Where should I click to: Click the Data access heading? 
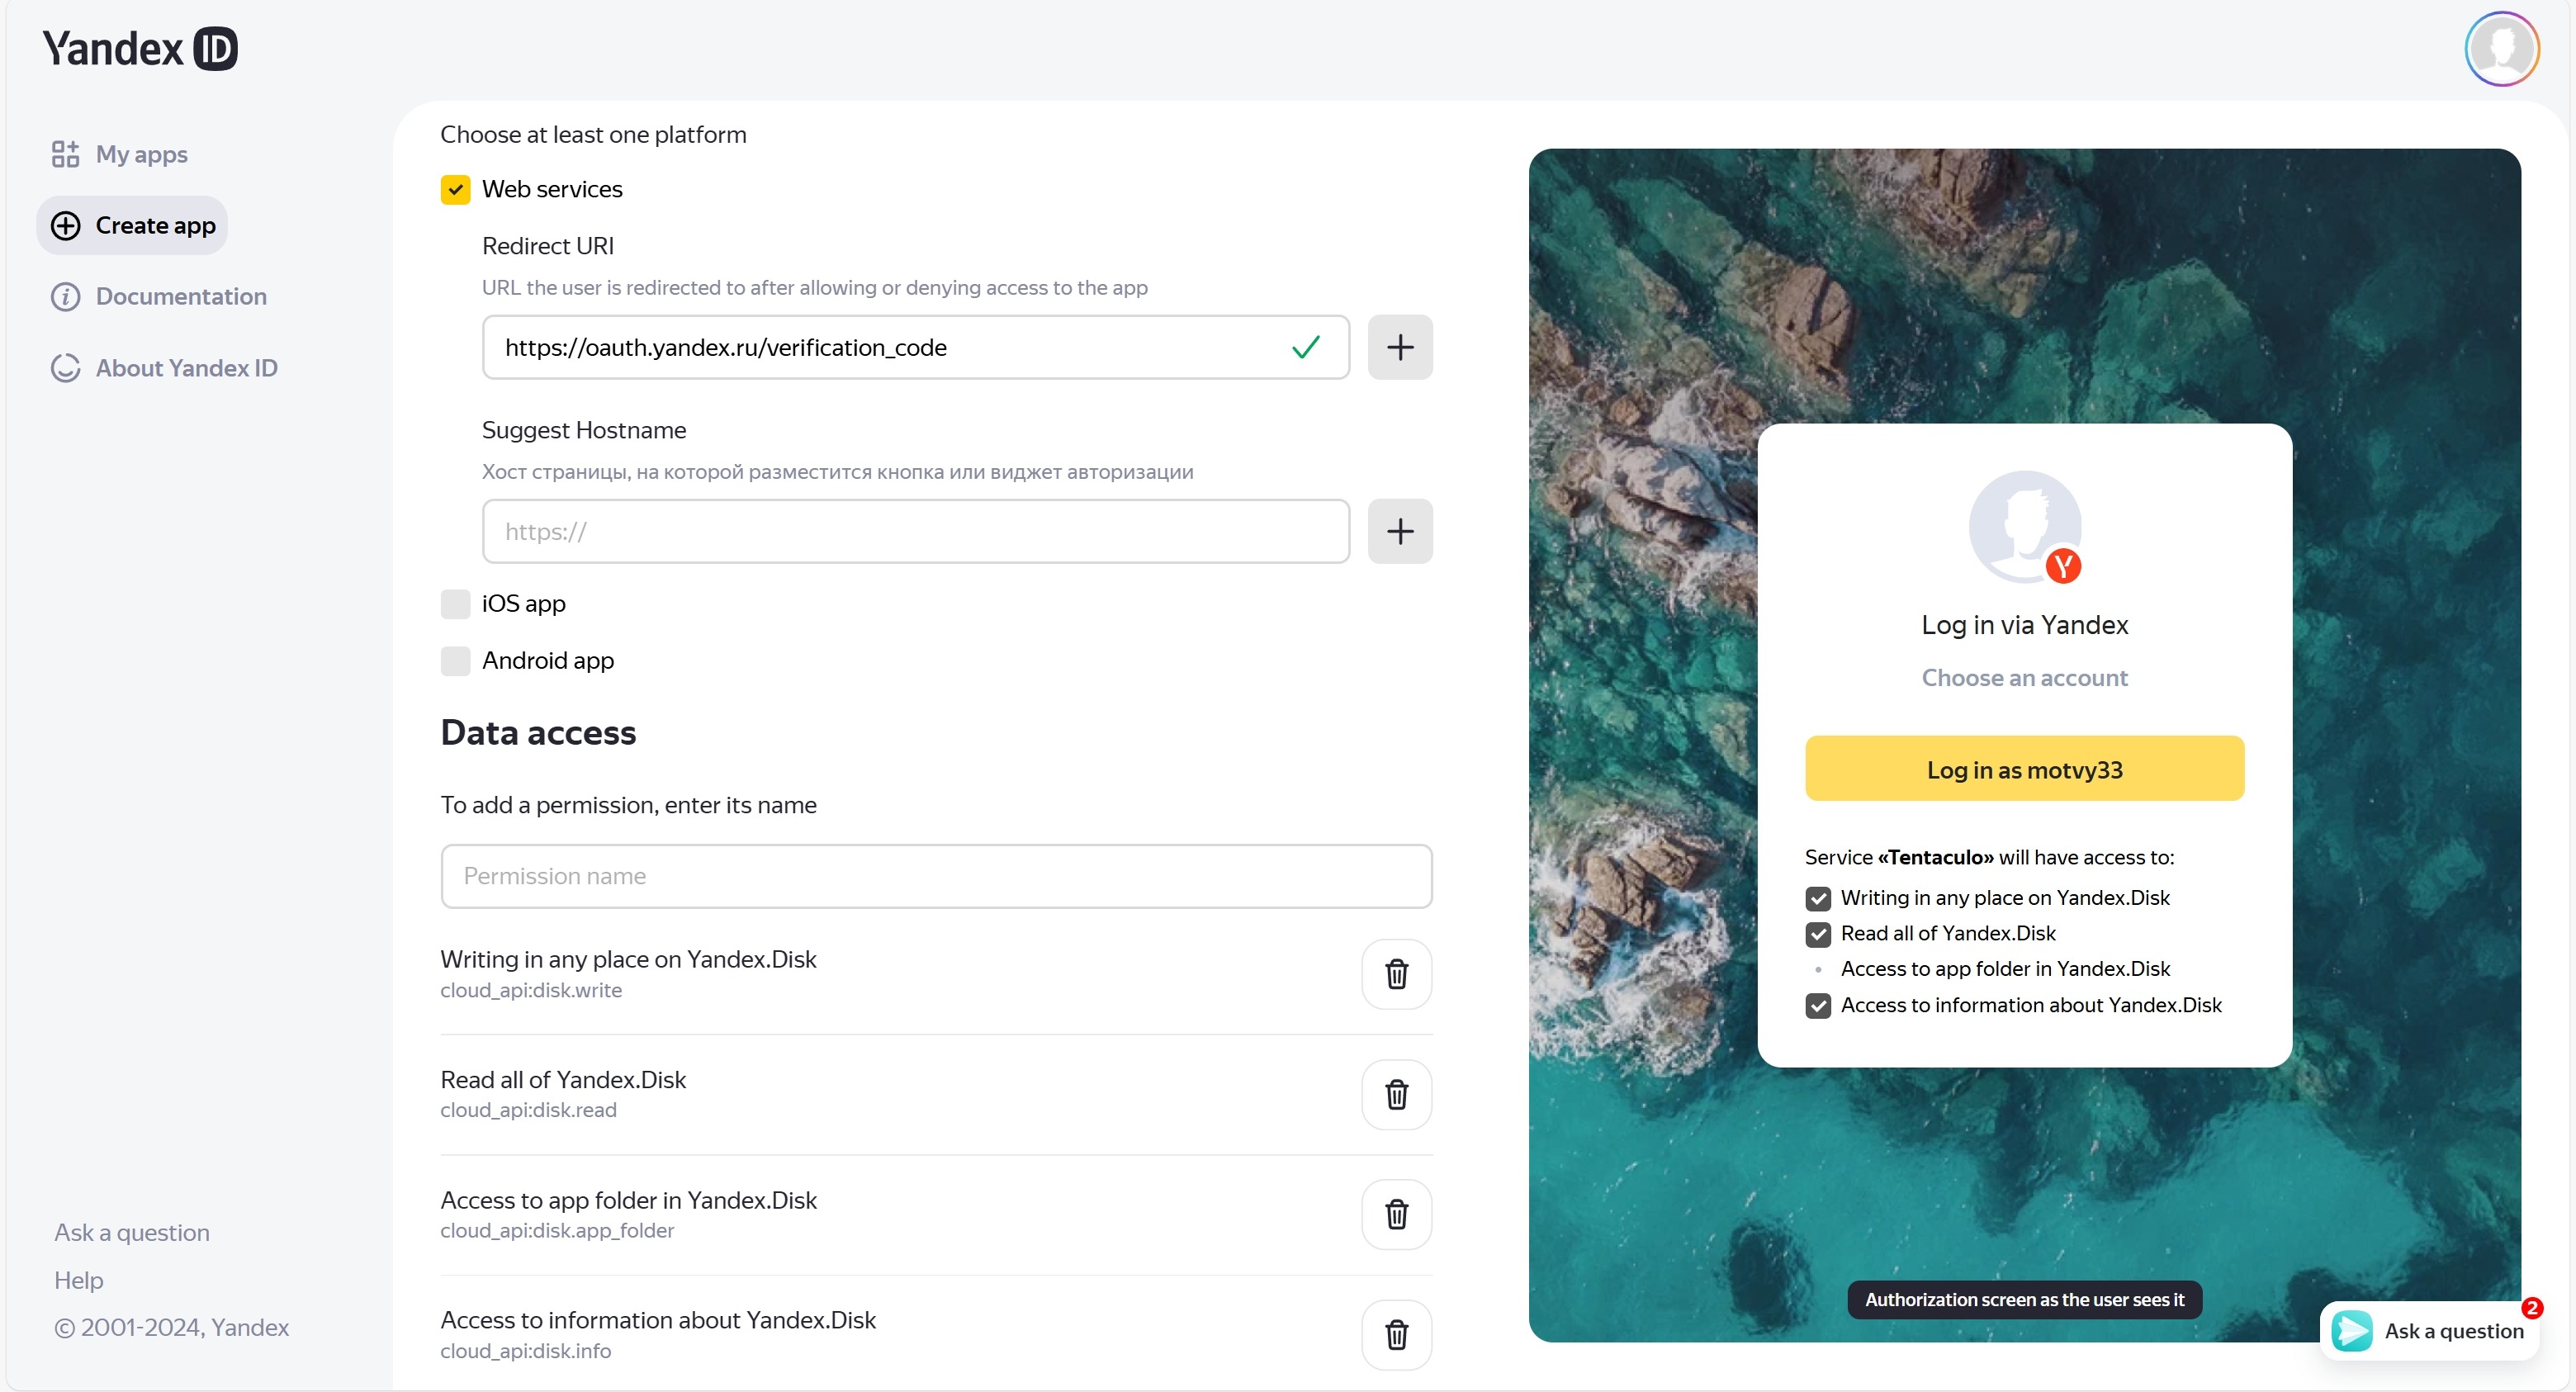tap(538, 732)
